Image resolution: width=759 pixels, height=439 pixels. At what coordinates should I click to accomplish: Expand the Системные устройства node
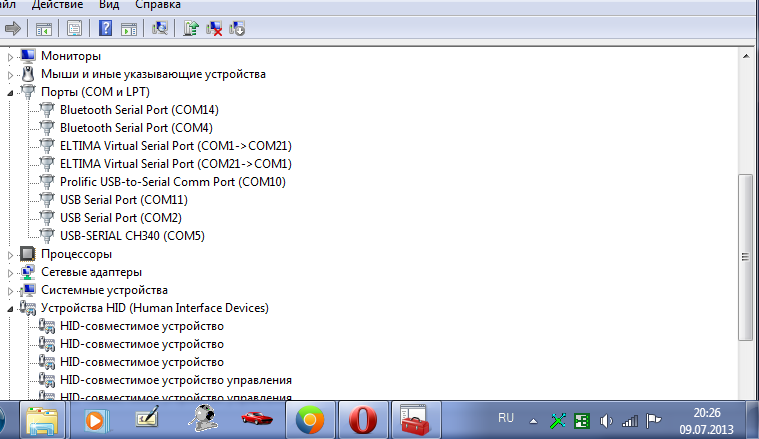point(10,291)
